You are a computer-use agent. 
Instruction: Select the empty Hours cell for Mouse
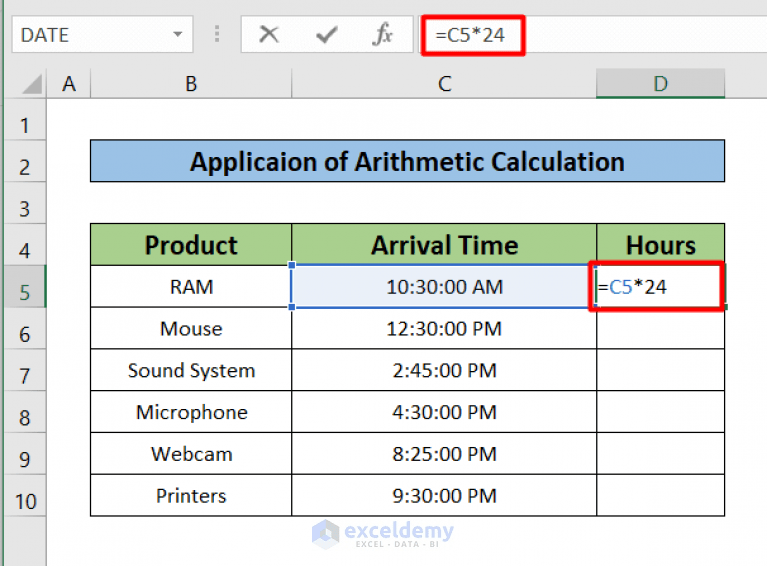[660, 328]
